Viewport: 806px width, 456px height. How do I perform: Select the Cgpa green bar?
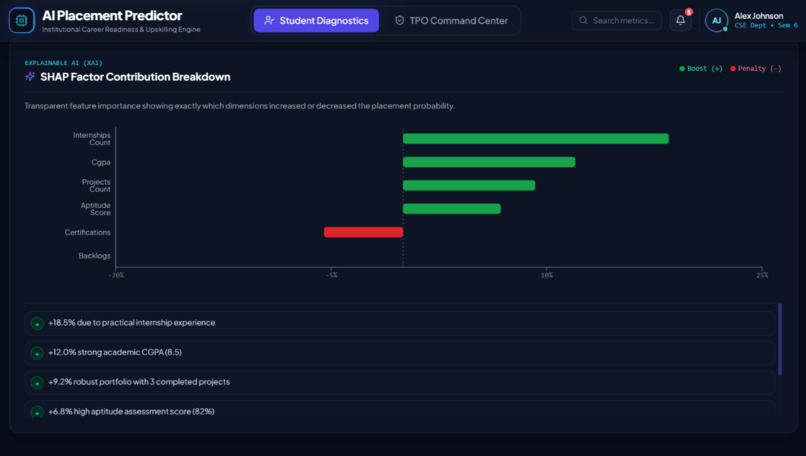(489, 162)
